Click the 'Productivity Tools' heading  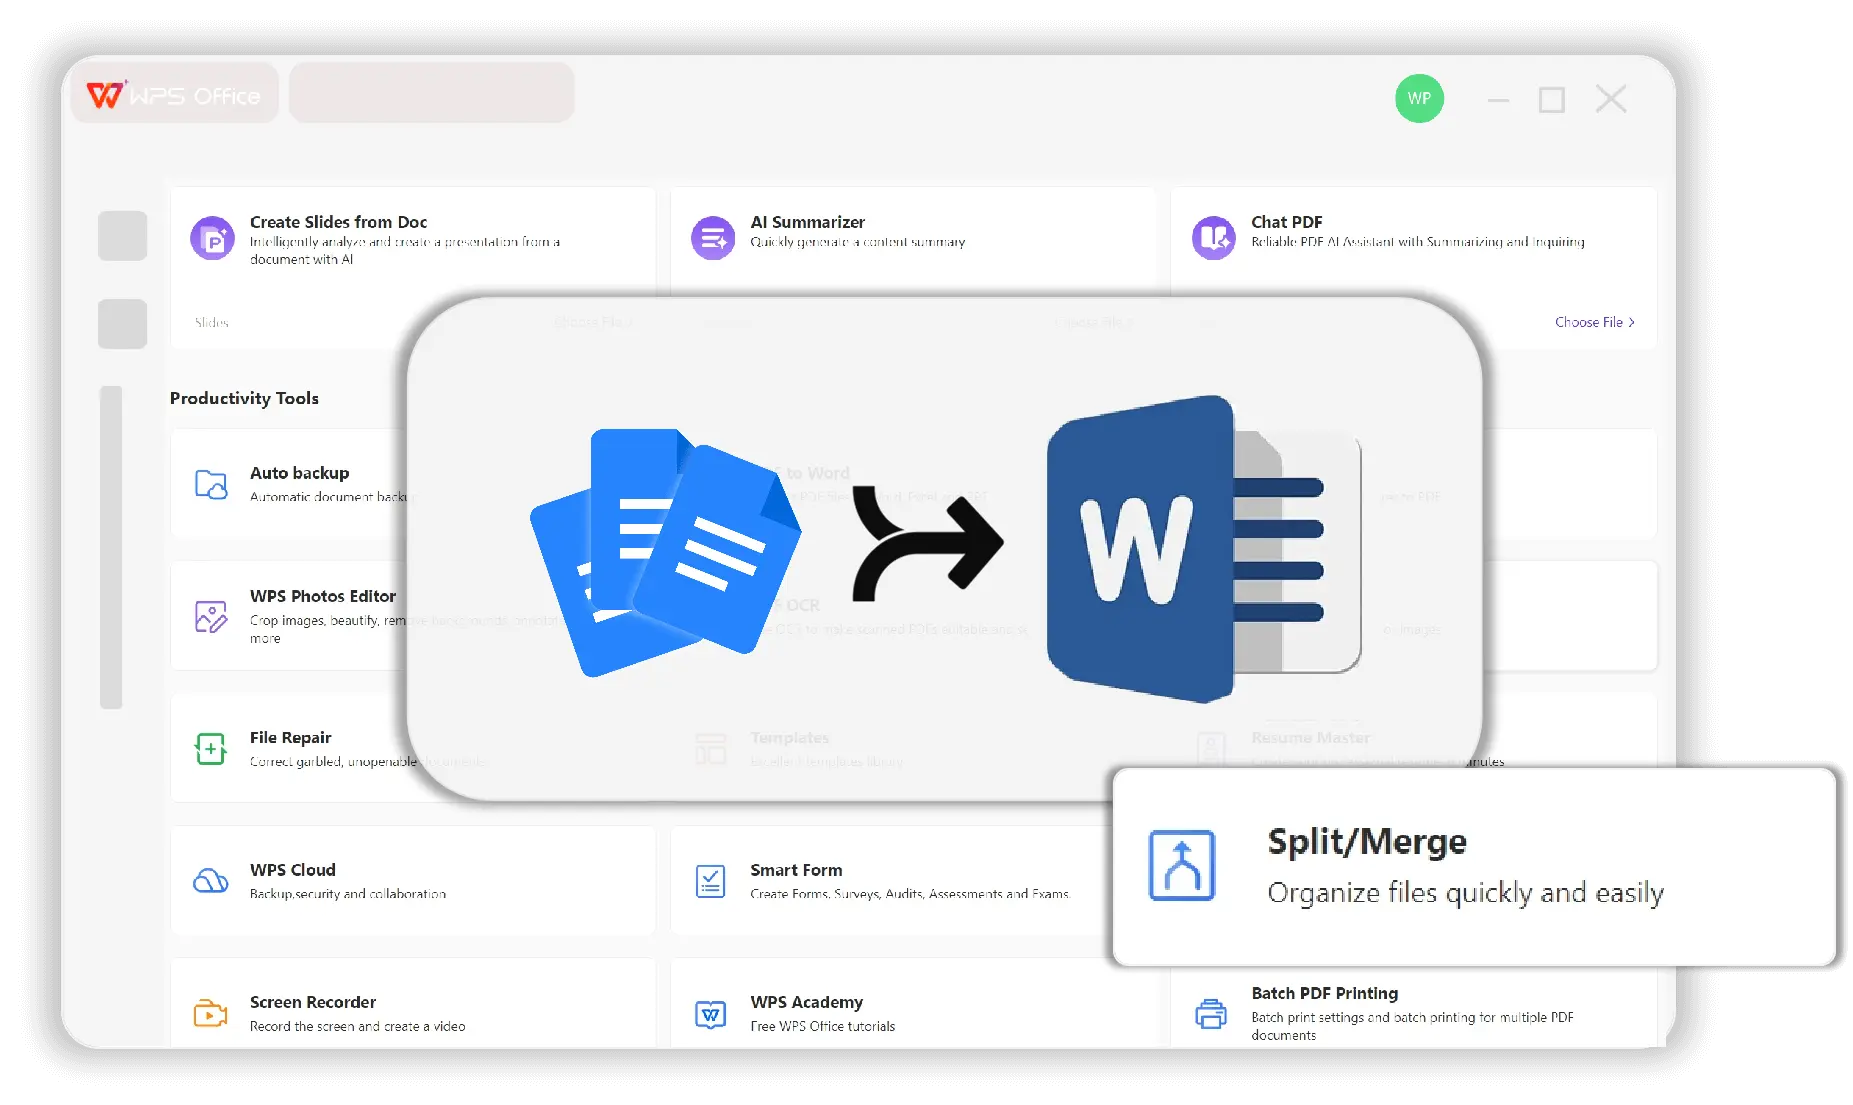pyautogui.click(x=244, y=398)
